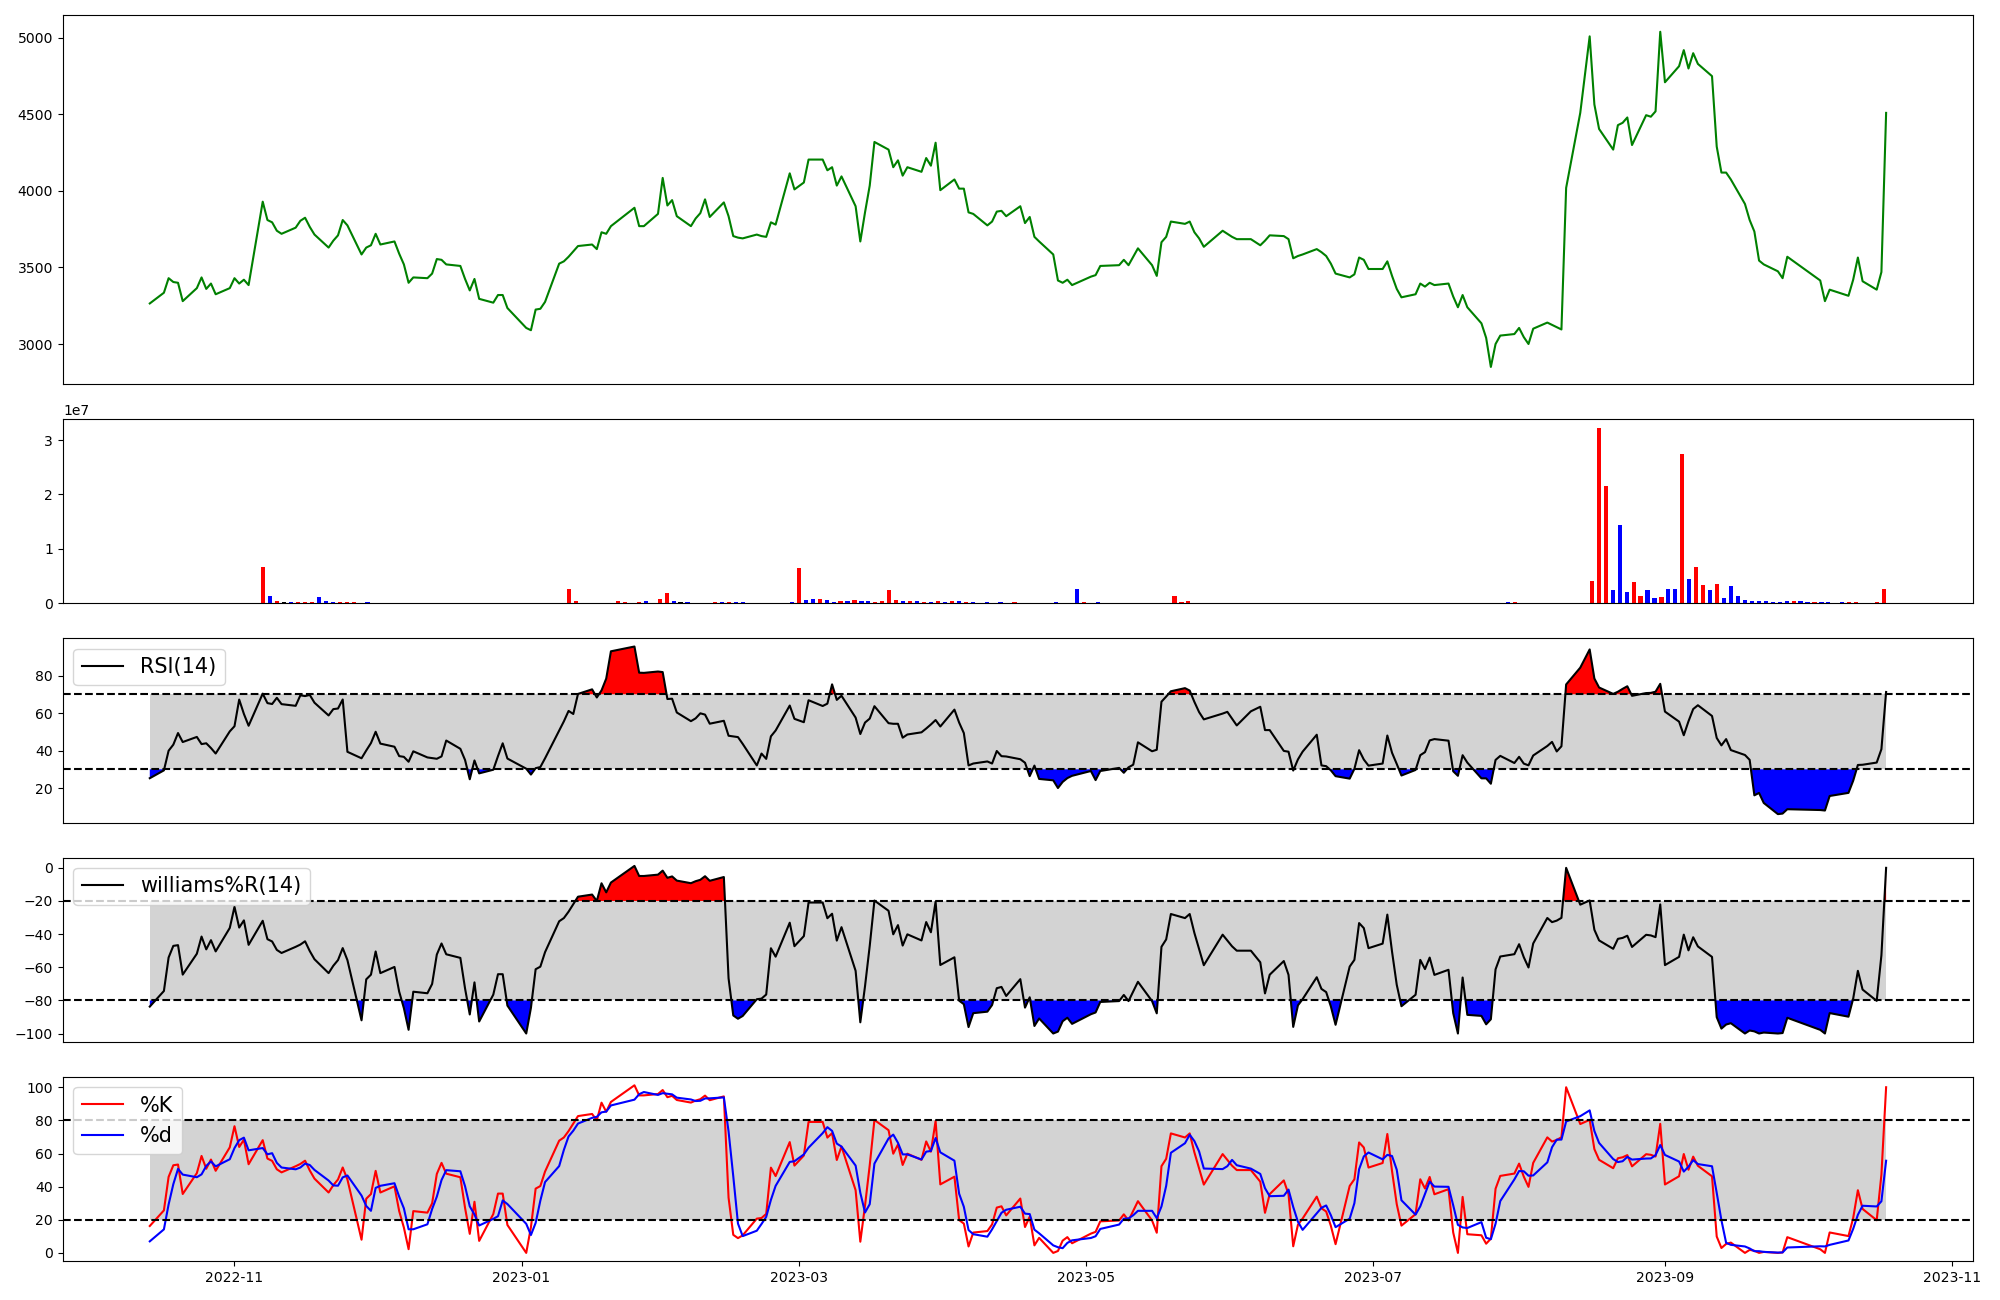Click the 1e7 volume scale label
Screen dimensions: 2000x1300
[77, 411]
